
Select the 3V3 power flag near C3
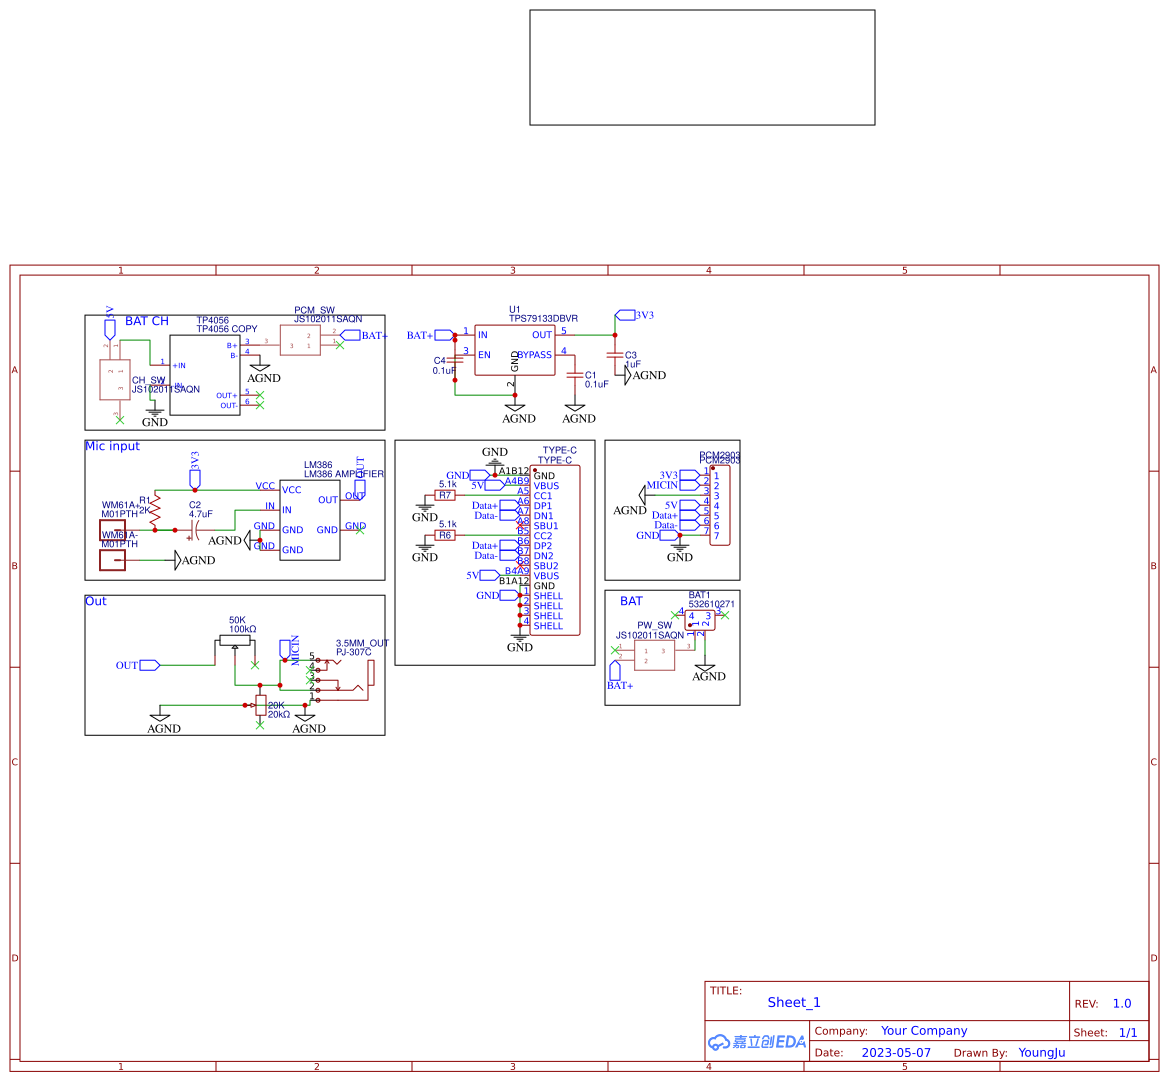[627, 314]
